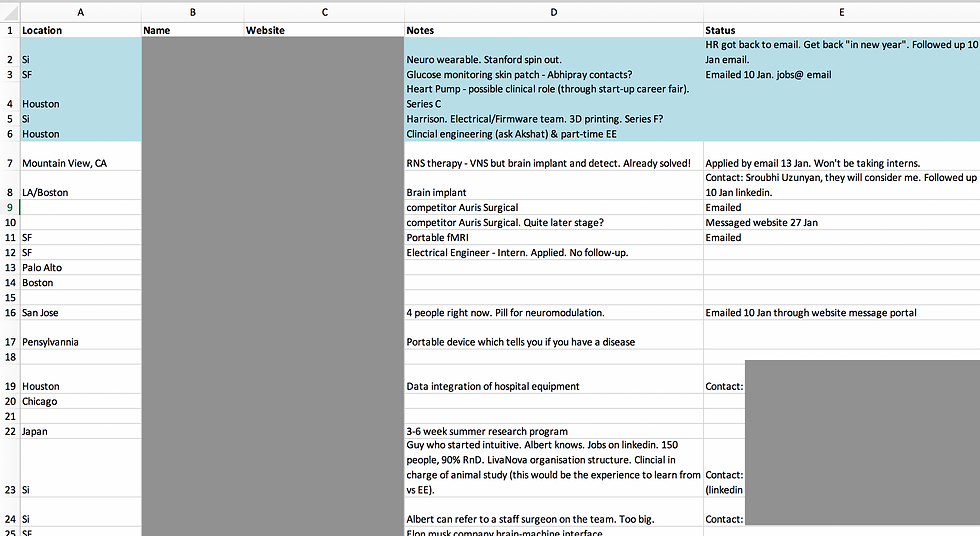Click the 'Name' header cell
The image size is (980, 536).
[x=192, y=30]
